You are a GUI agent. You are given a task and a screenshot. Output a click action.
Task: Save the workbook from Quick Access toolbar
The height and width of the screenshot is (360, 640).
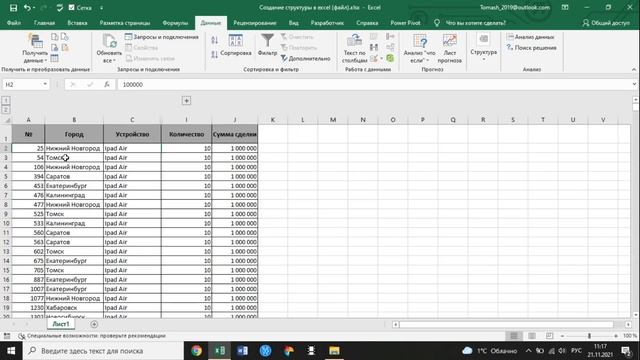13,8
